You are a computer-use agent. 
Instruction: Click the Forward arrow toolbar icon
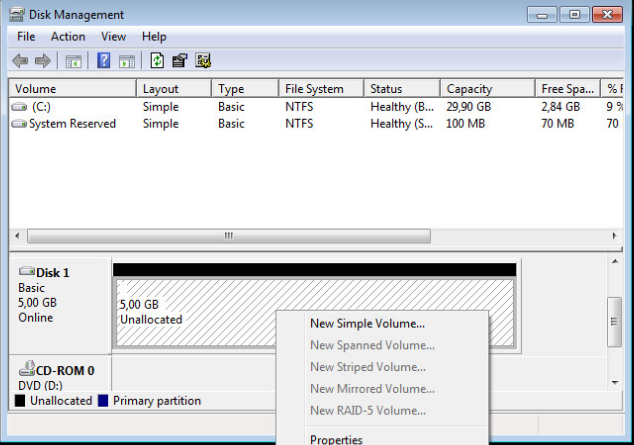coord(42,61)
